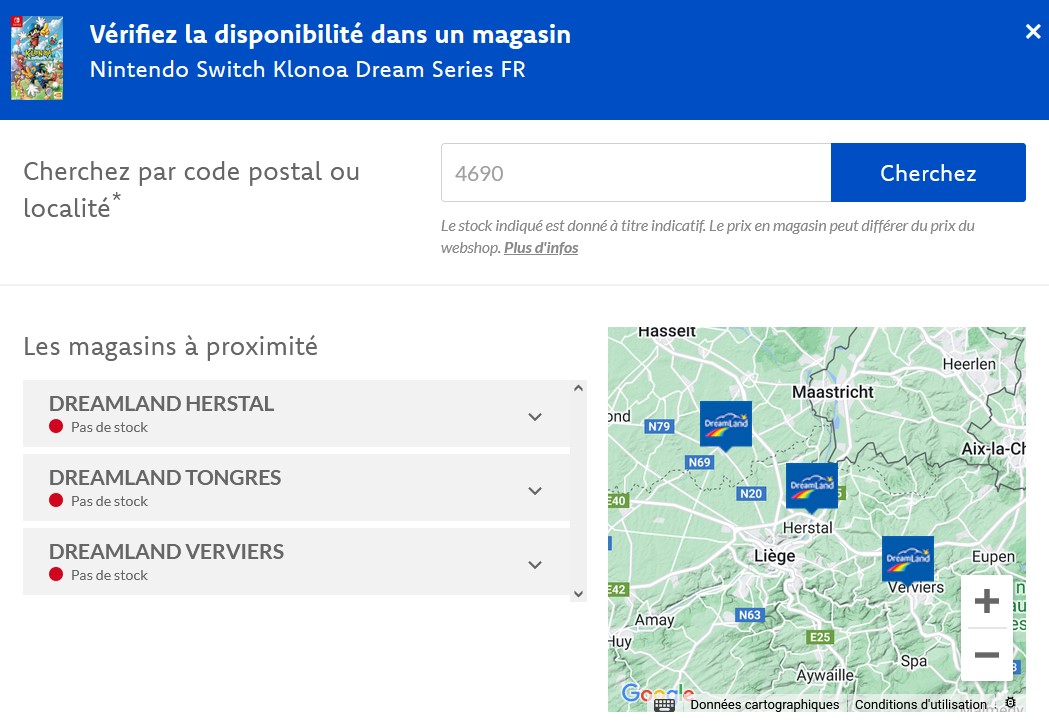Viewport: 1049px width, 723px height.
Task: Click the N79 road badge on map
Action: [x=659, y=426]
